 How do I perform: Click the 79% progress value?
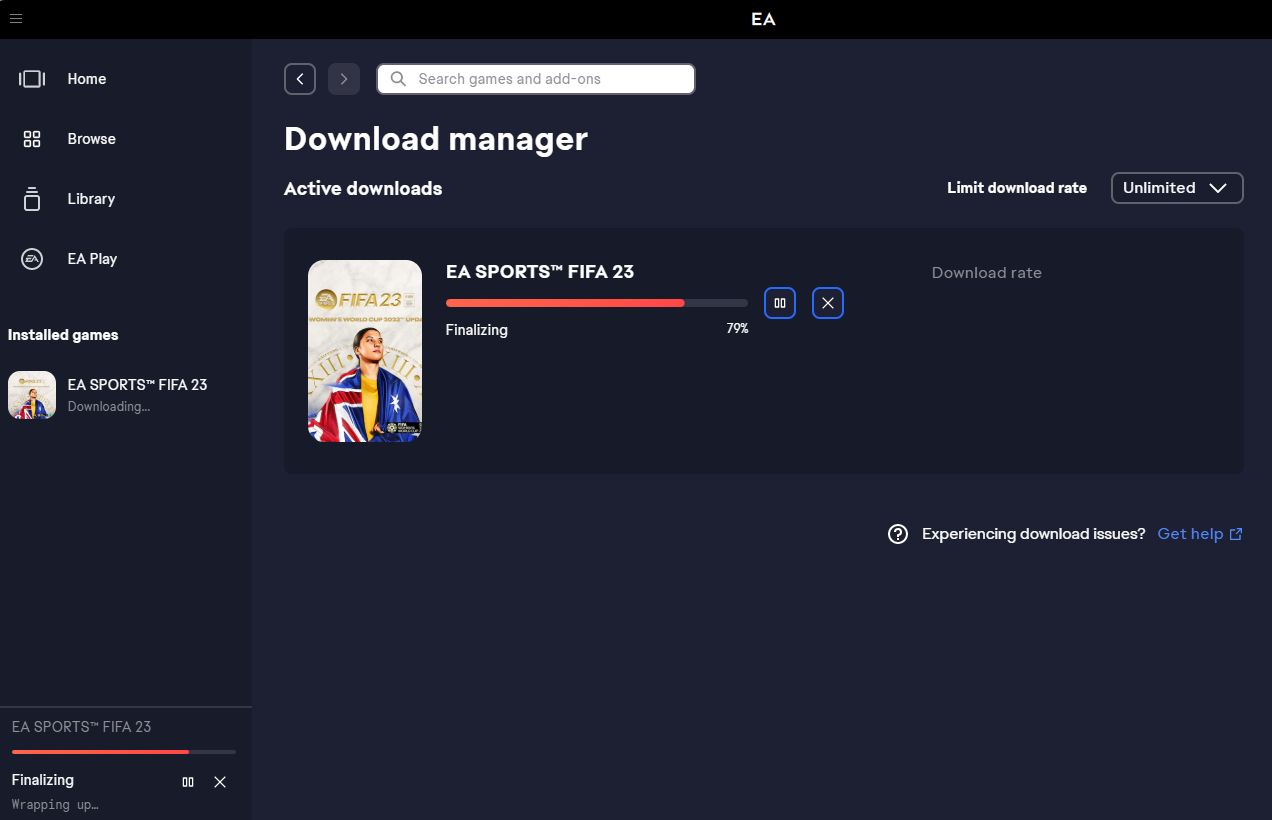point(737,328)
